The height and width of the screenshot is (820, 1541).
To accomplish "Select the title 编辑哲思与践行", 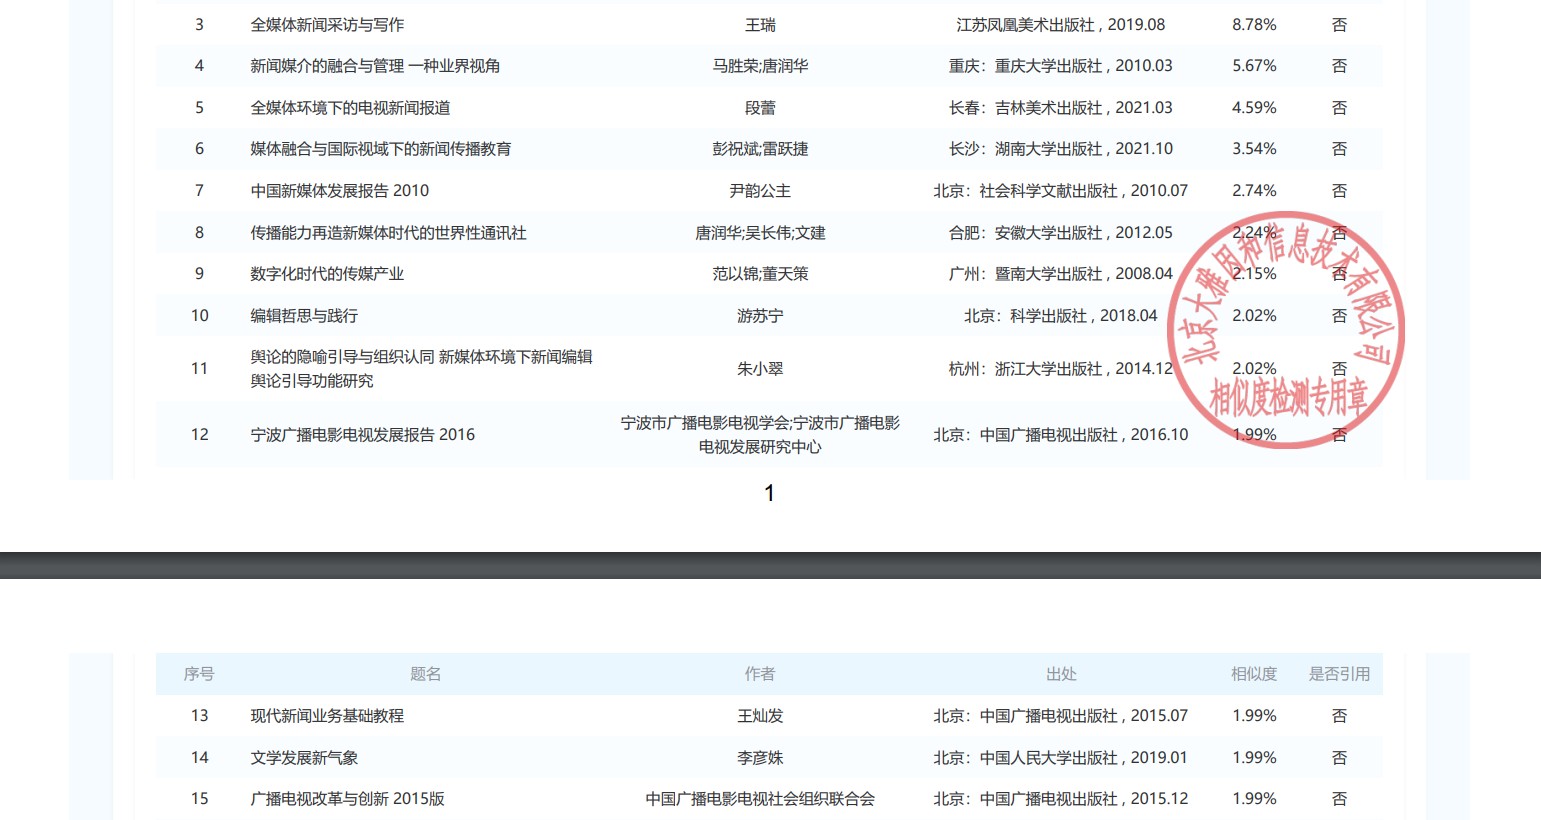I will 304,316.
